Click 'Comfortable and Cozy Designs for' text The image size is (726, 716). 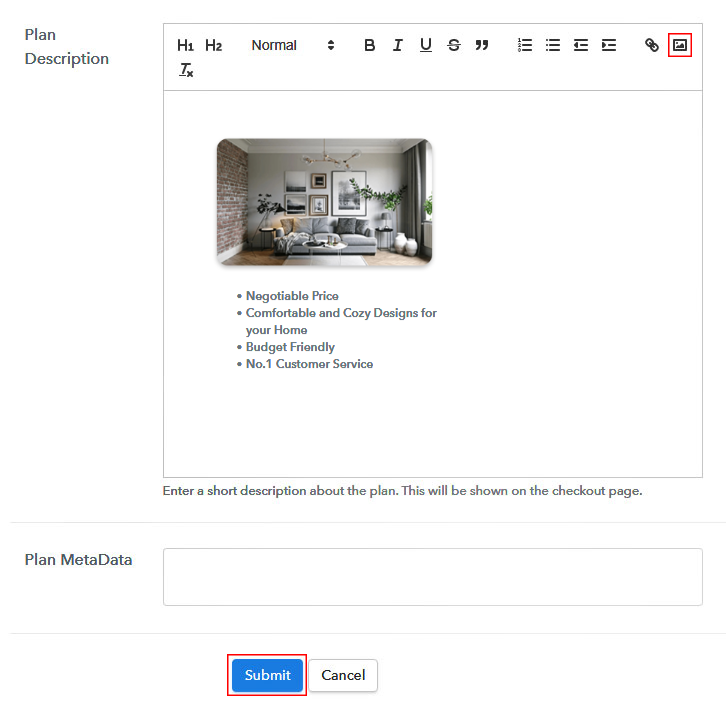(x=341, y=313)
